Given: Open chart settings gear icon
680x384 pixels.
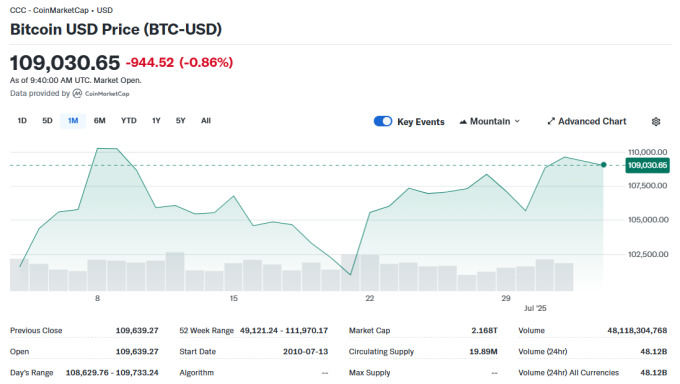Looking at the screenshot, I should (x=656, y=121).
